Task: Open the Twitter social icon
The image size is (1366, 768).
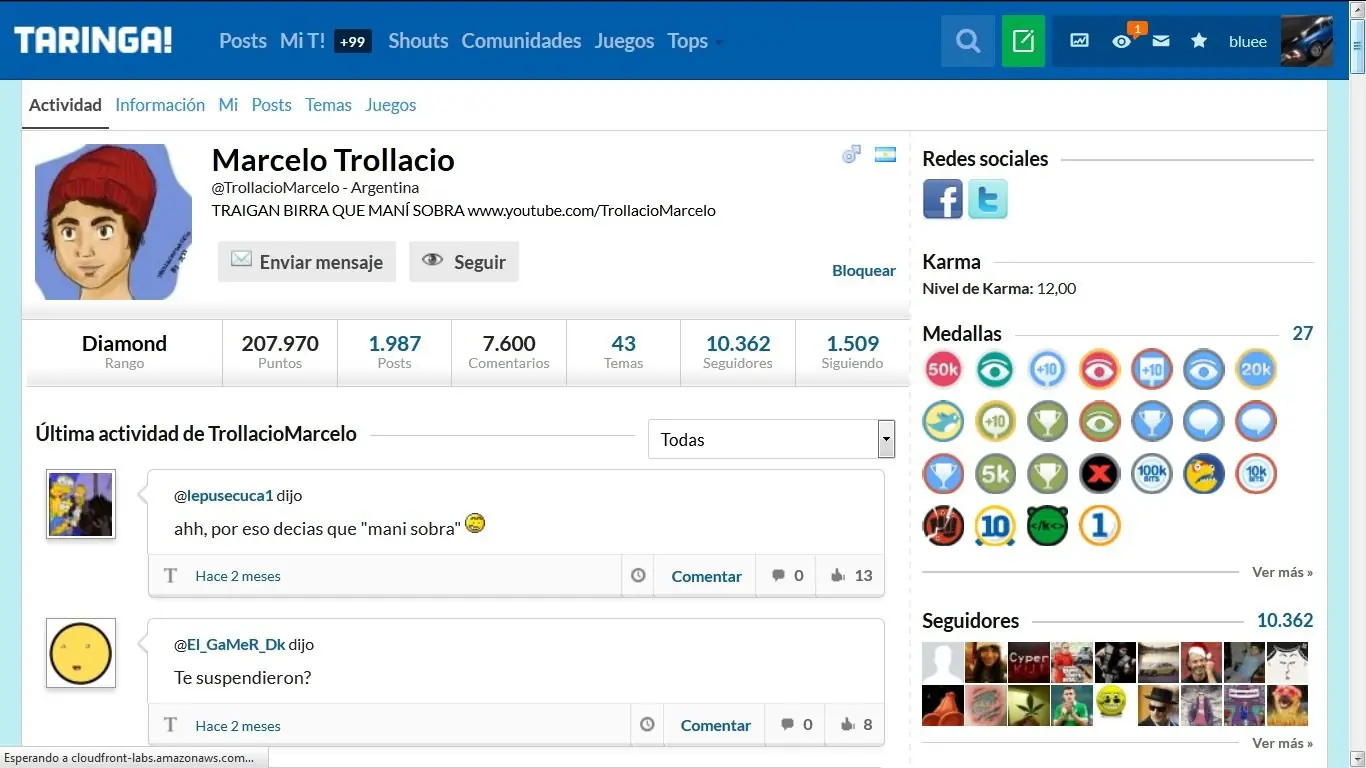Action: pos(987,199)
